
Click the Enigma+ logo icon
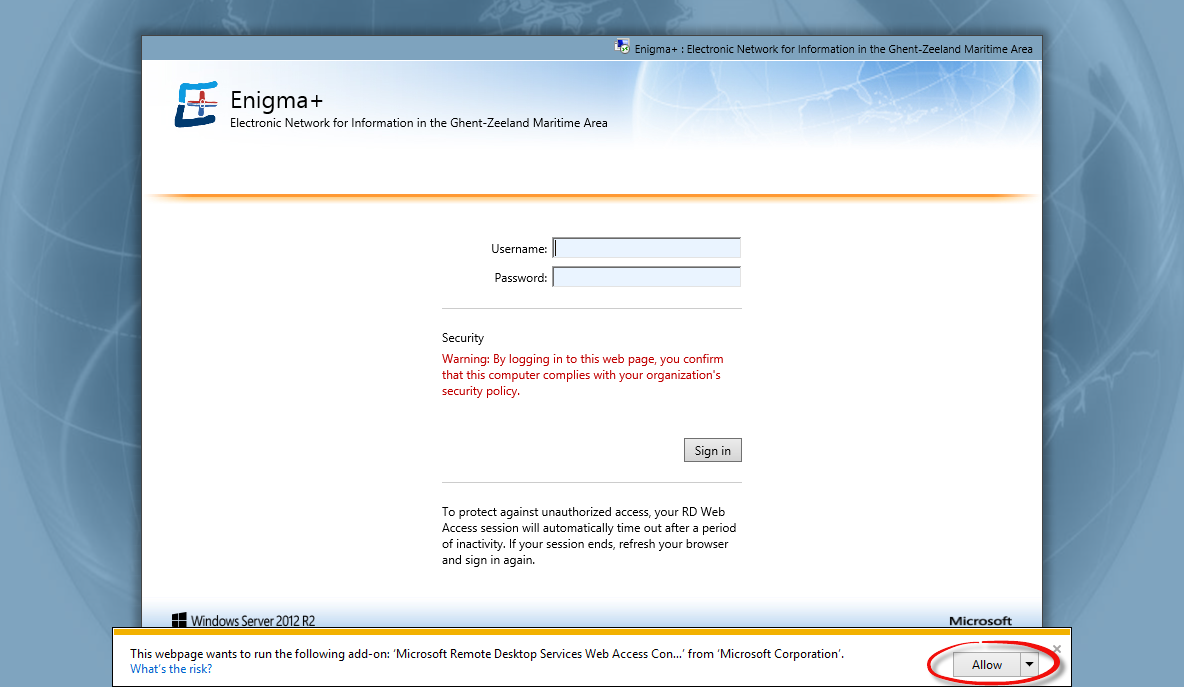tap(196, 105)
